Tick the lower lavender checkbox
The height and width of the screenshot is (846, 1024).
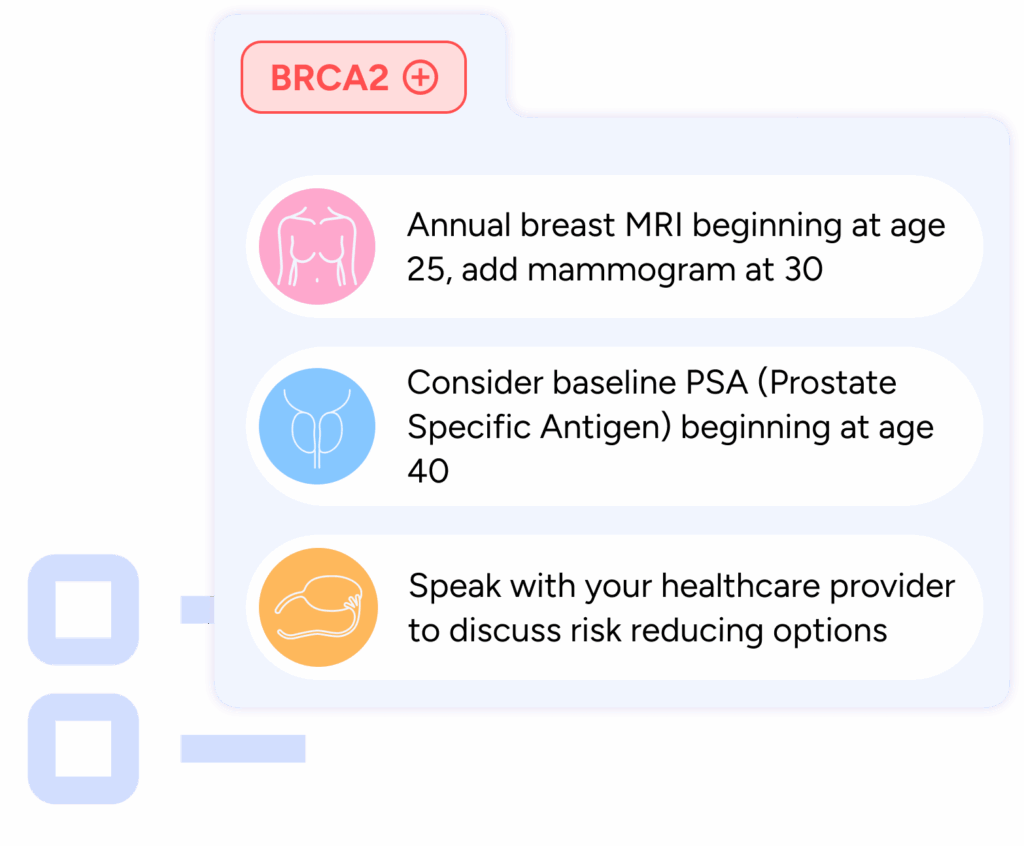83,749
